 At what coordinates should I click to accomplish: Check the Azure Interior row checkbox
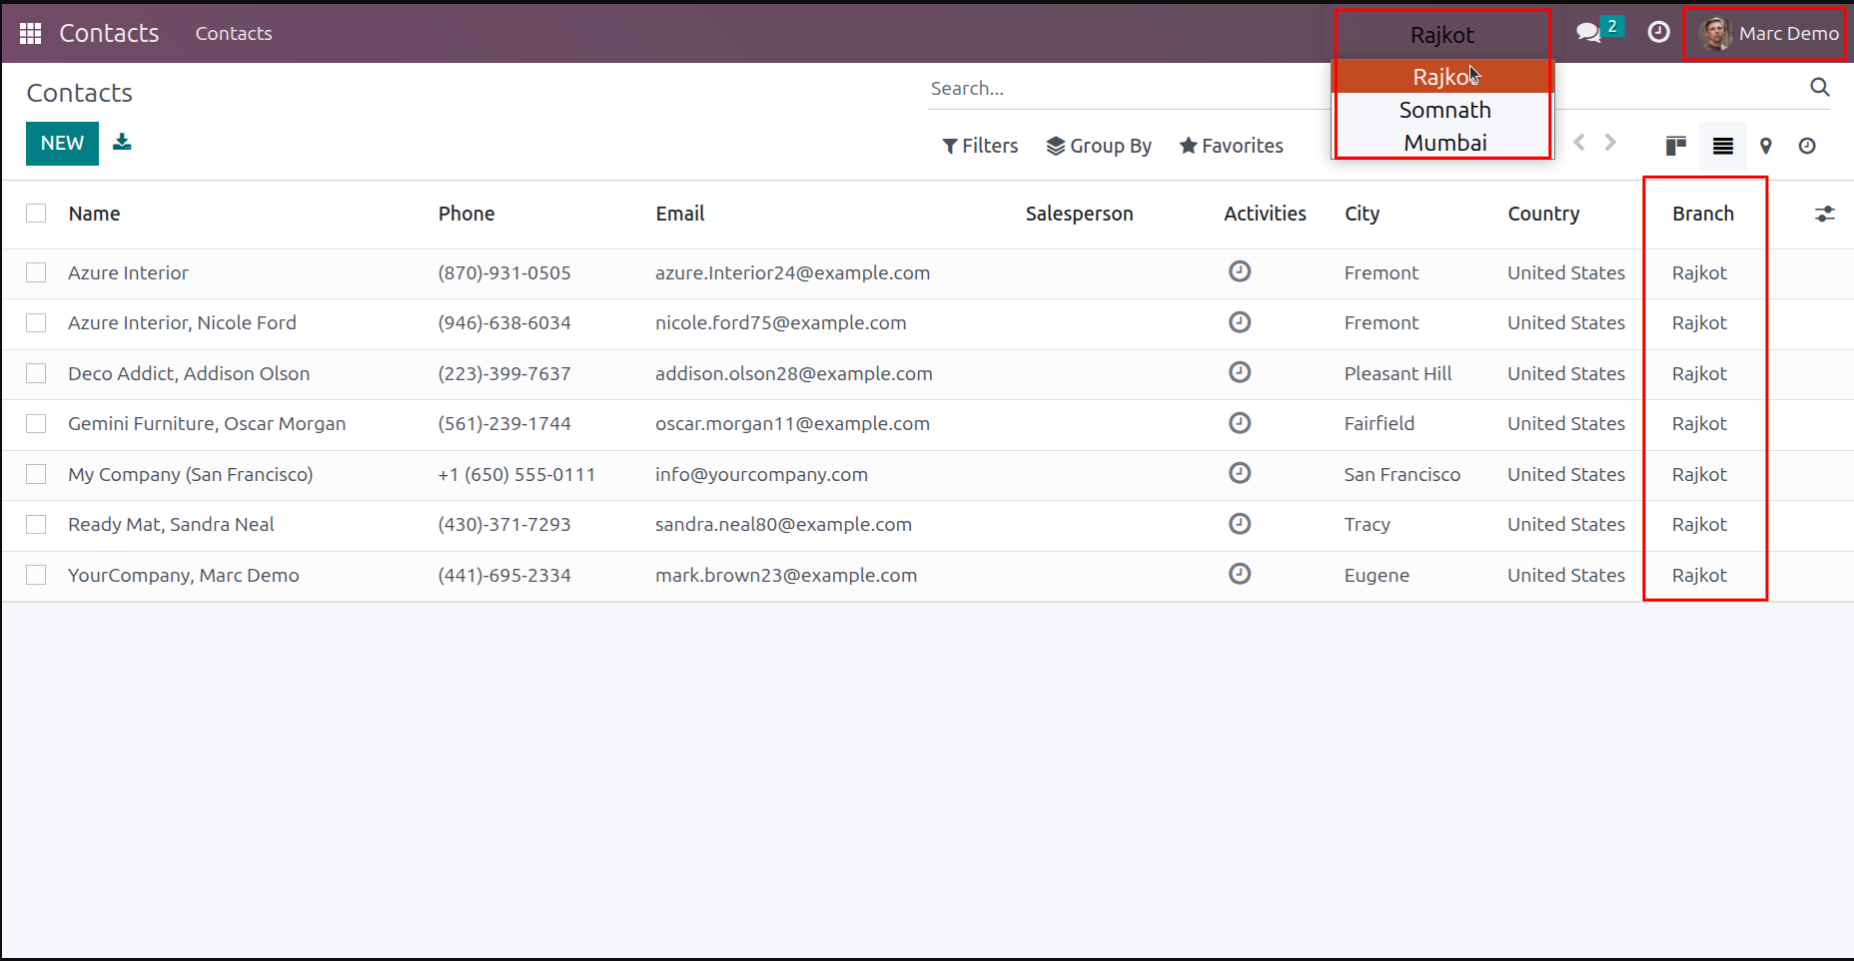pyautogui.click(x=36, y=273)
